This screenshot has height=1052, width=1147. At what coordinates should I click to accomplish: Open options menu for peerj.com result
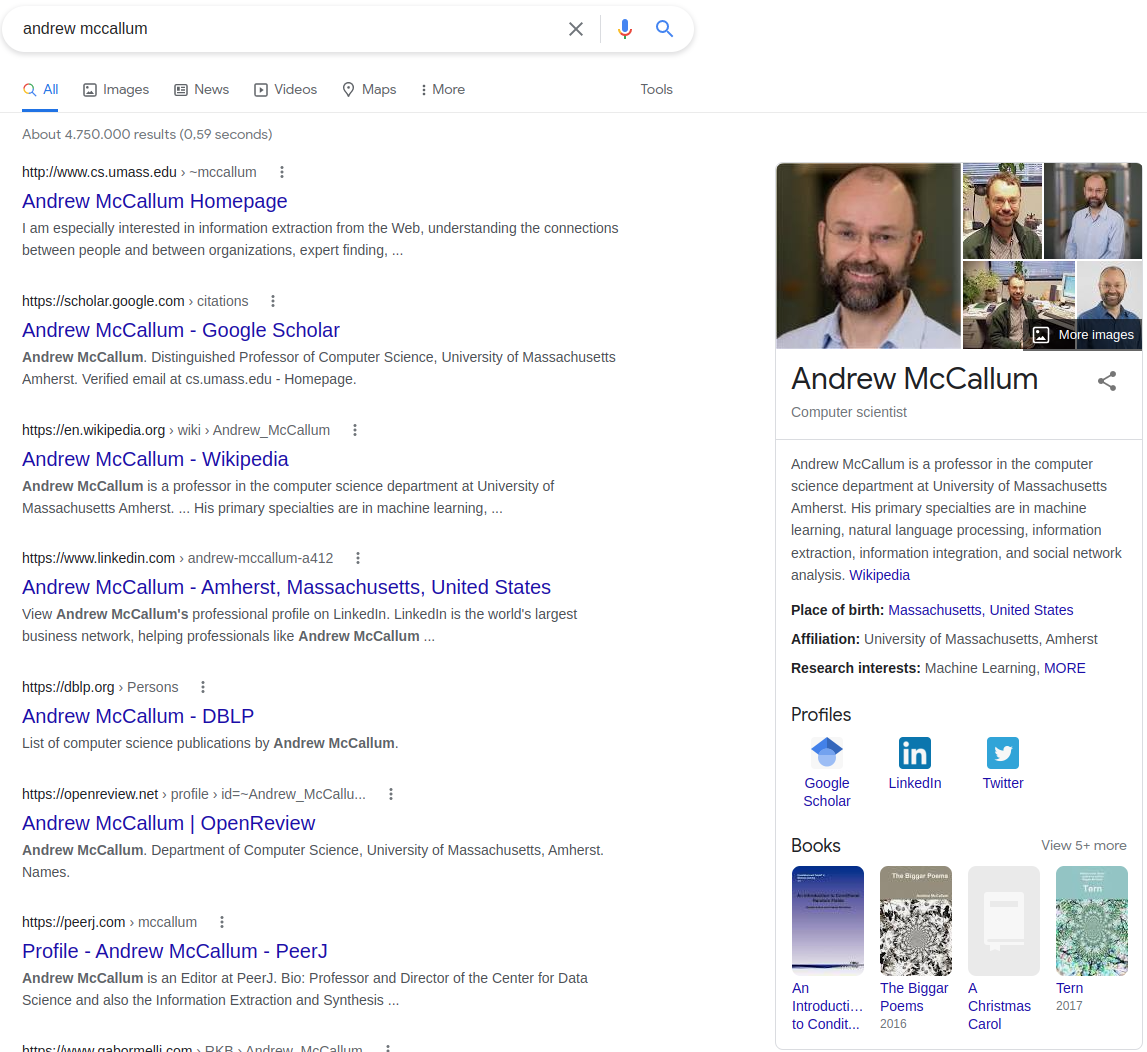point(222,922)
